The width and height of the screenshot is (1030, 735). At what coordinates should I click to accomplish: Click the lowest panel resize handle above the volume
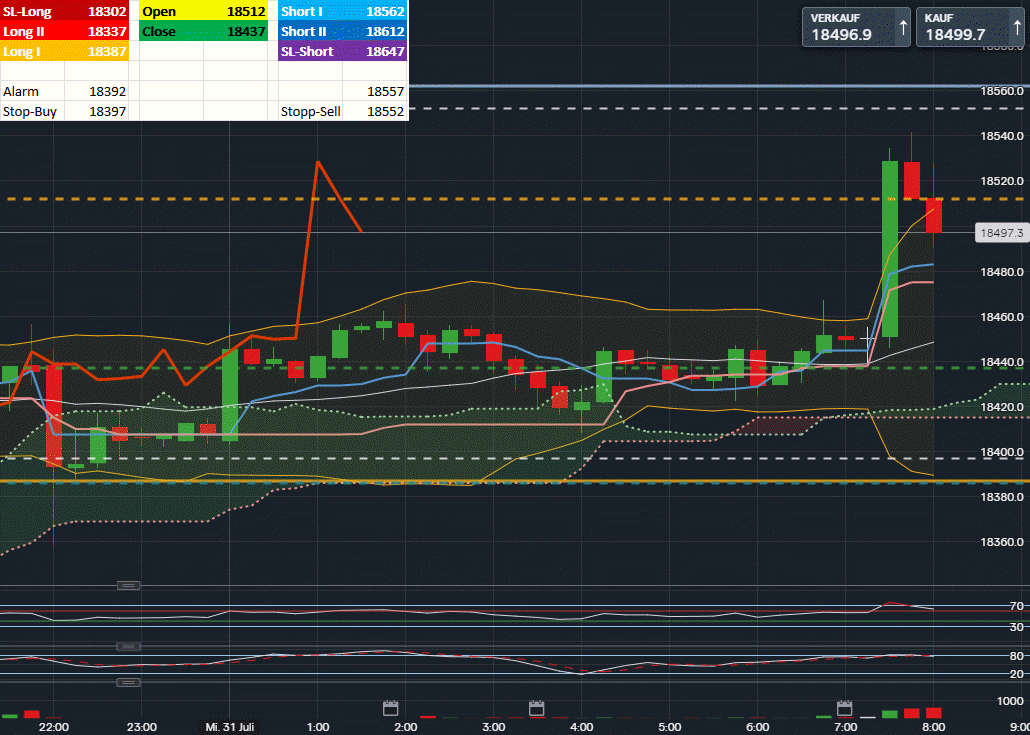pos(128,682)
